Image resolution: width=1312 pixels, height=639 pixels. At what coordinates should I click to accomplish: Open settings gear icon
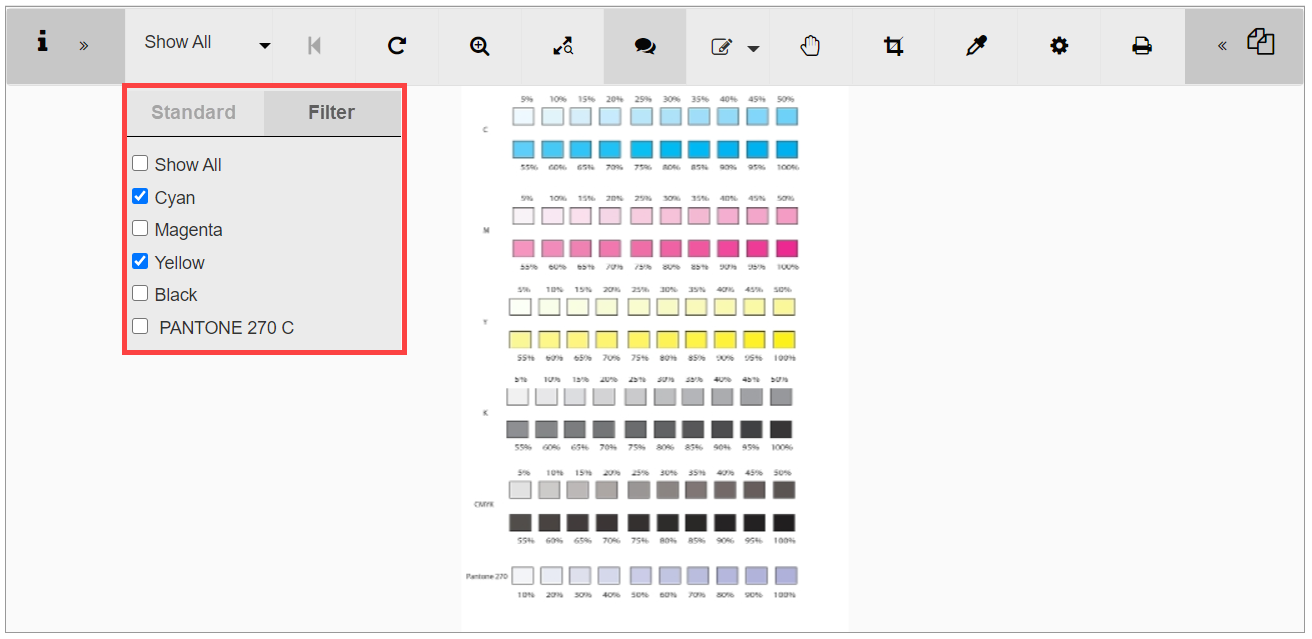click(1059, 46)
